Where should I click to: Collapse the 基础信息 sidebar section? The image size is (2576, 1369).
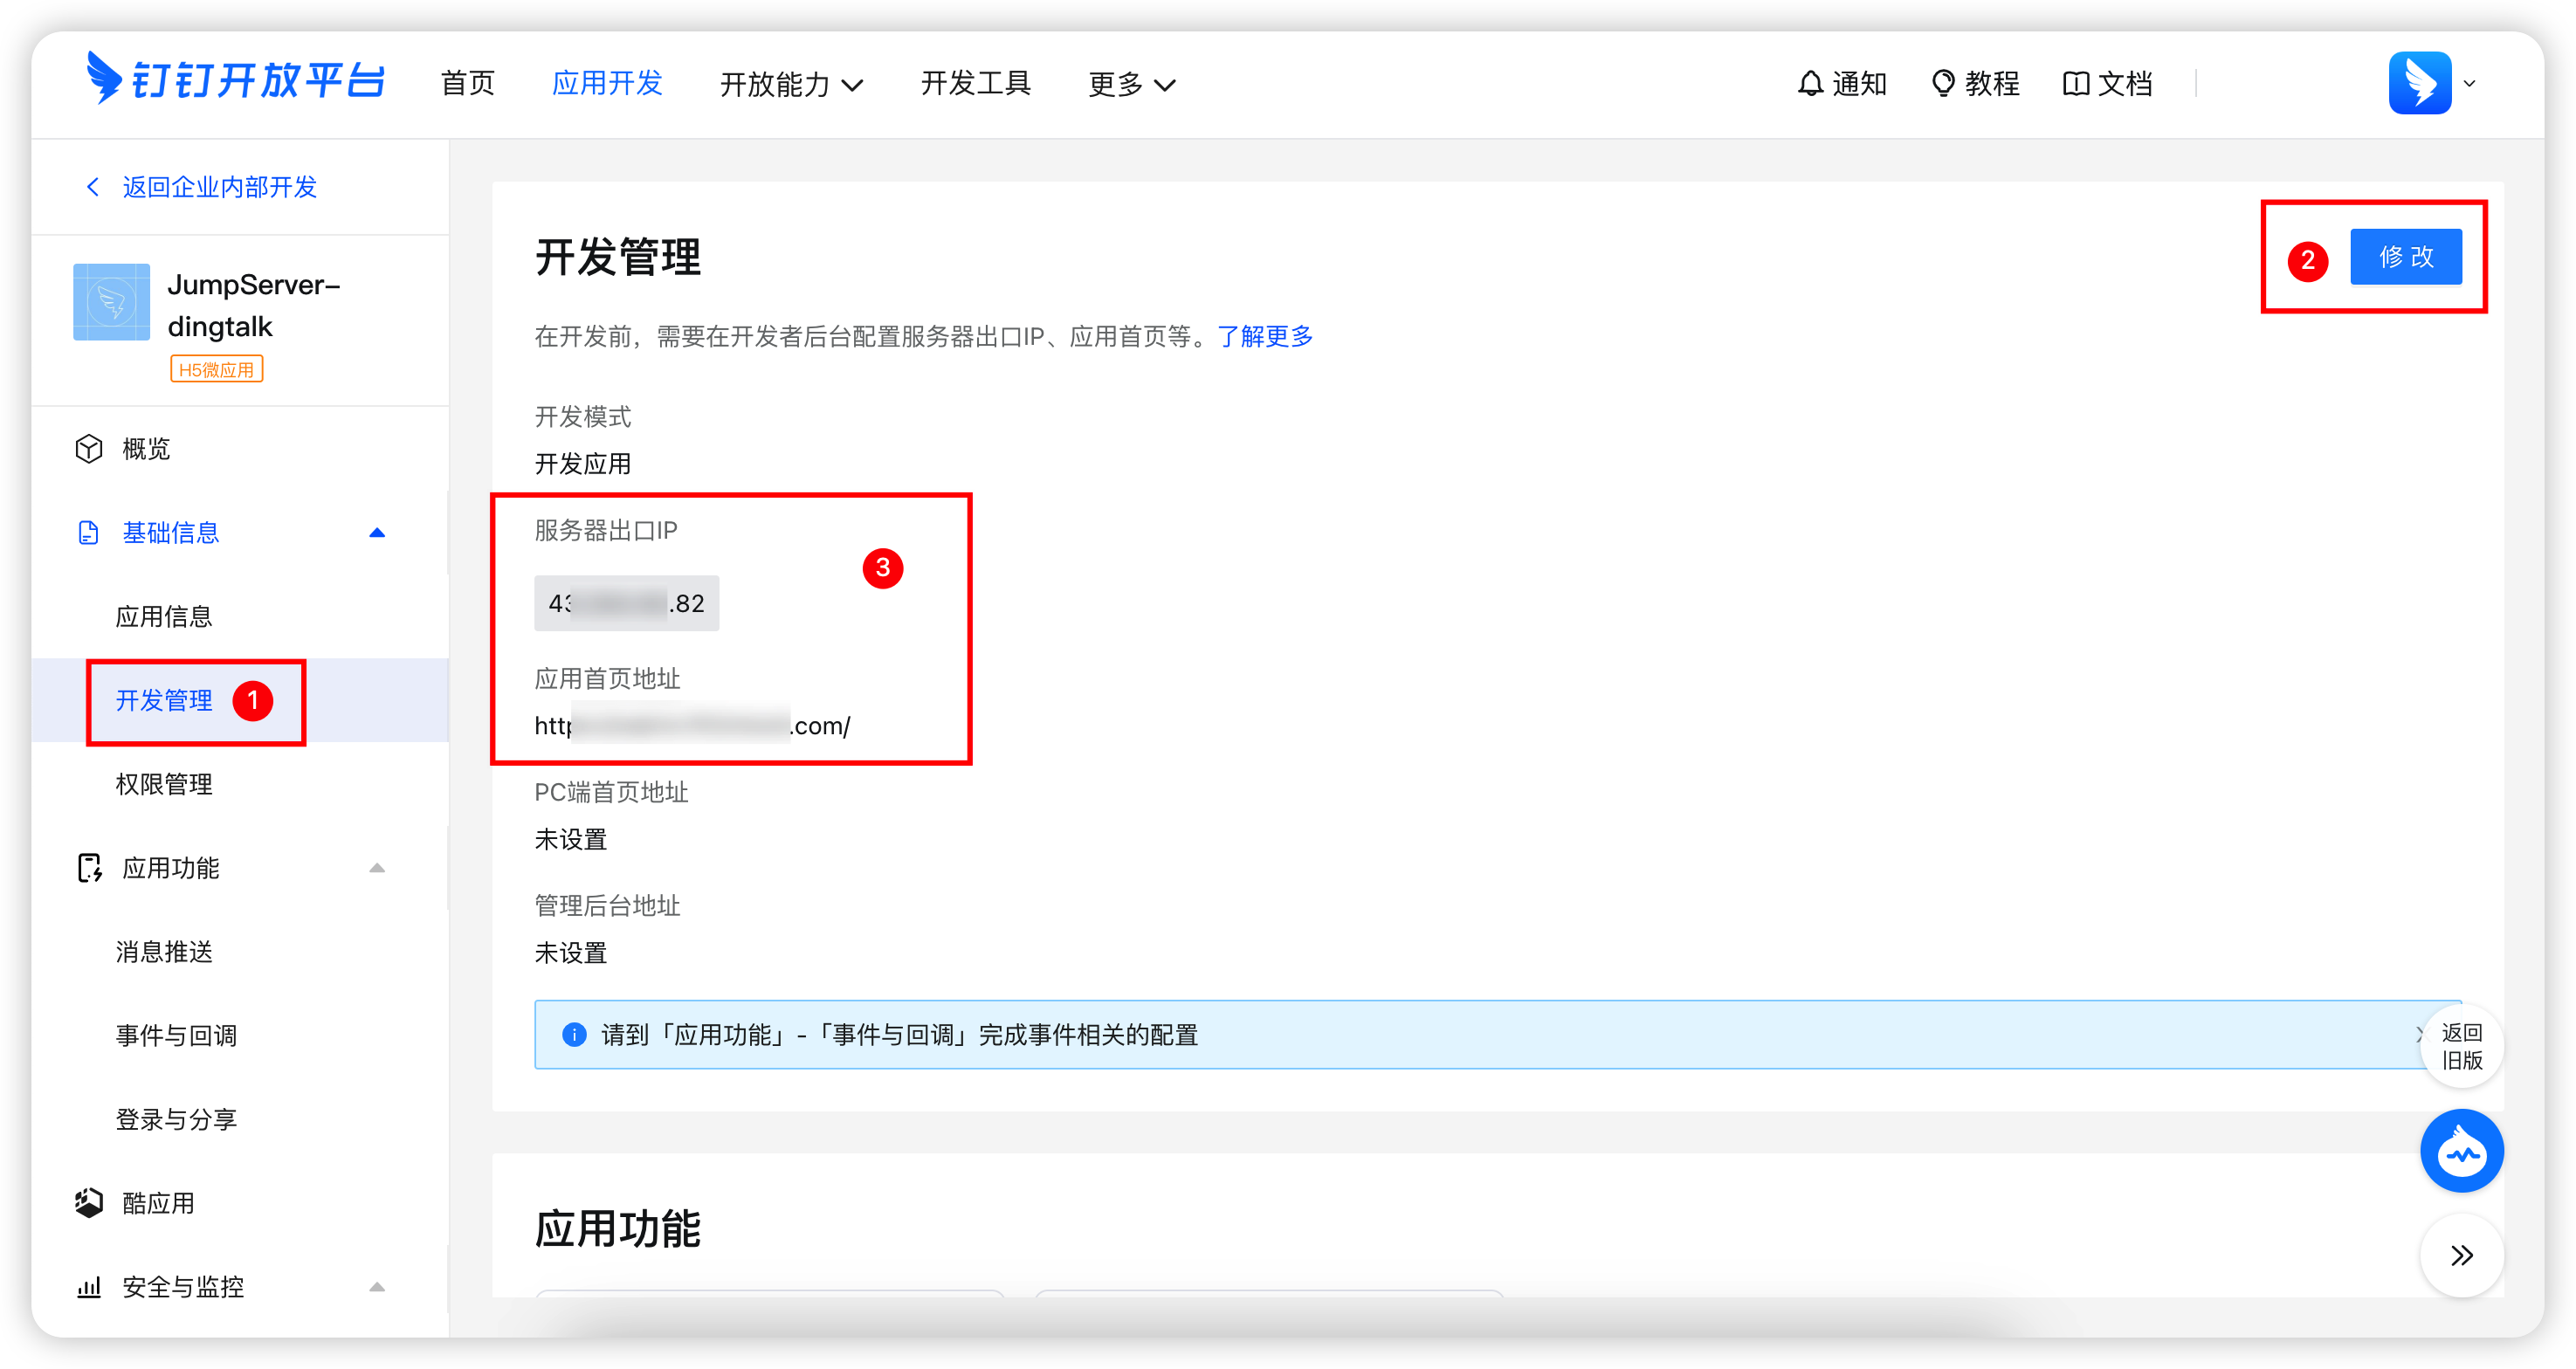[x=377, y=533]
